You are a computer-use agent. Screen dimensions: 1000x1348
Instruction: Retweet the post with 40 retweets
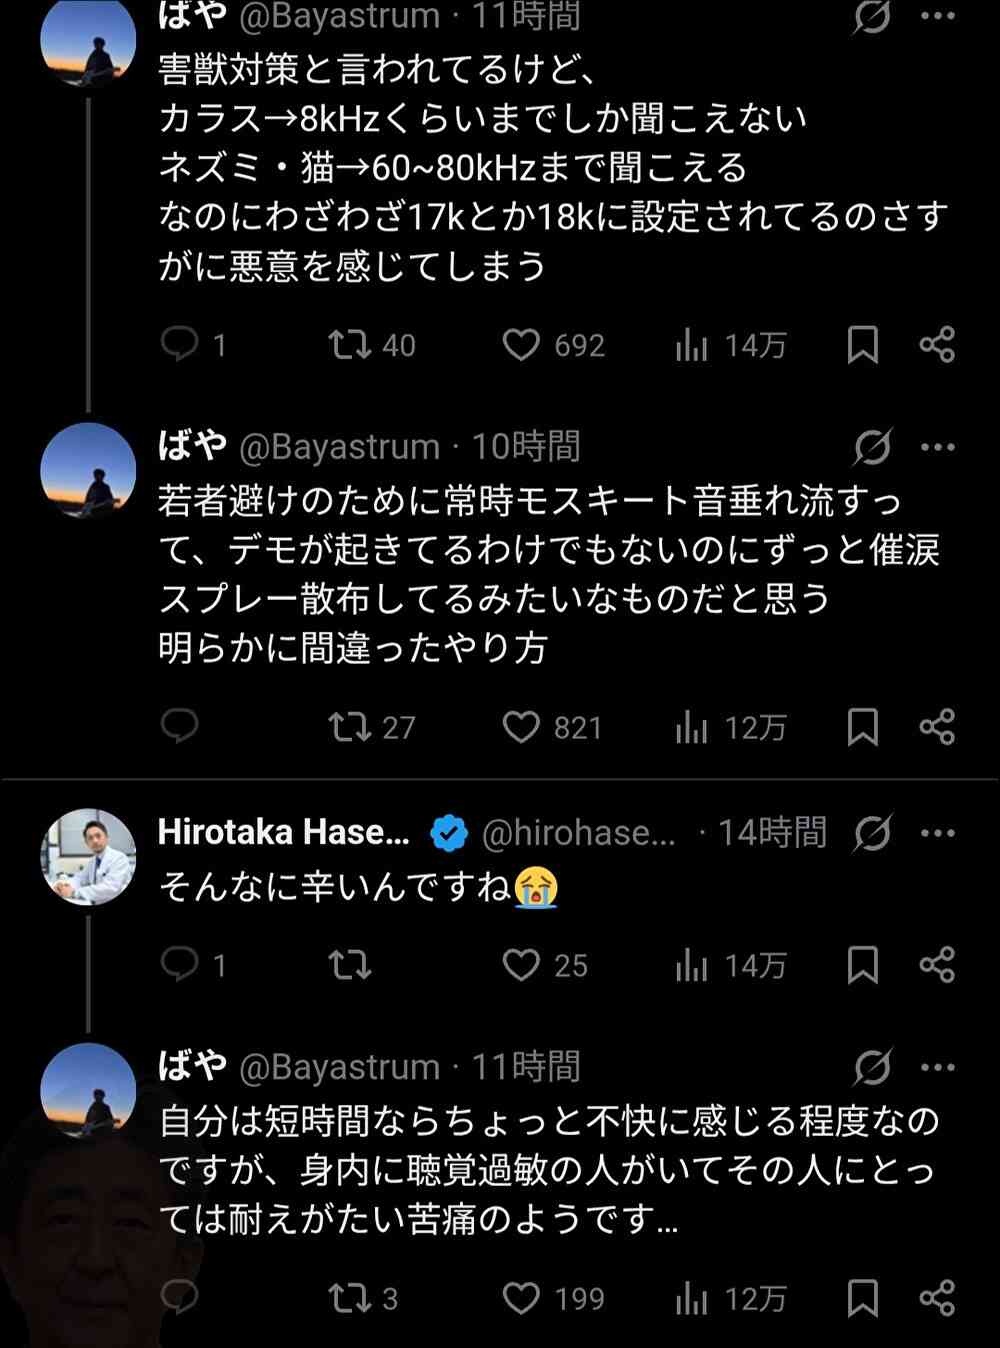pyautogui.click(x=349, y=345)
